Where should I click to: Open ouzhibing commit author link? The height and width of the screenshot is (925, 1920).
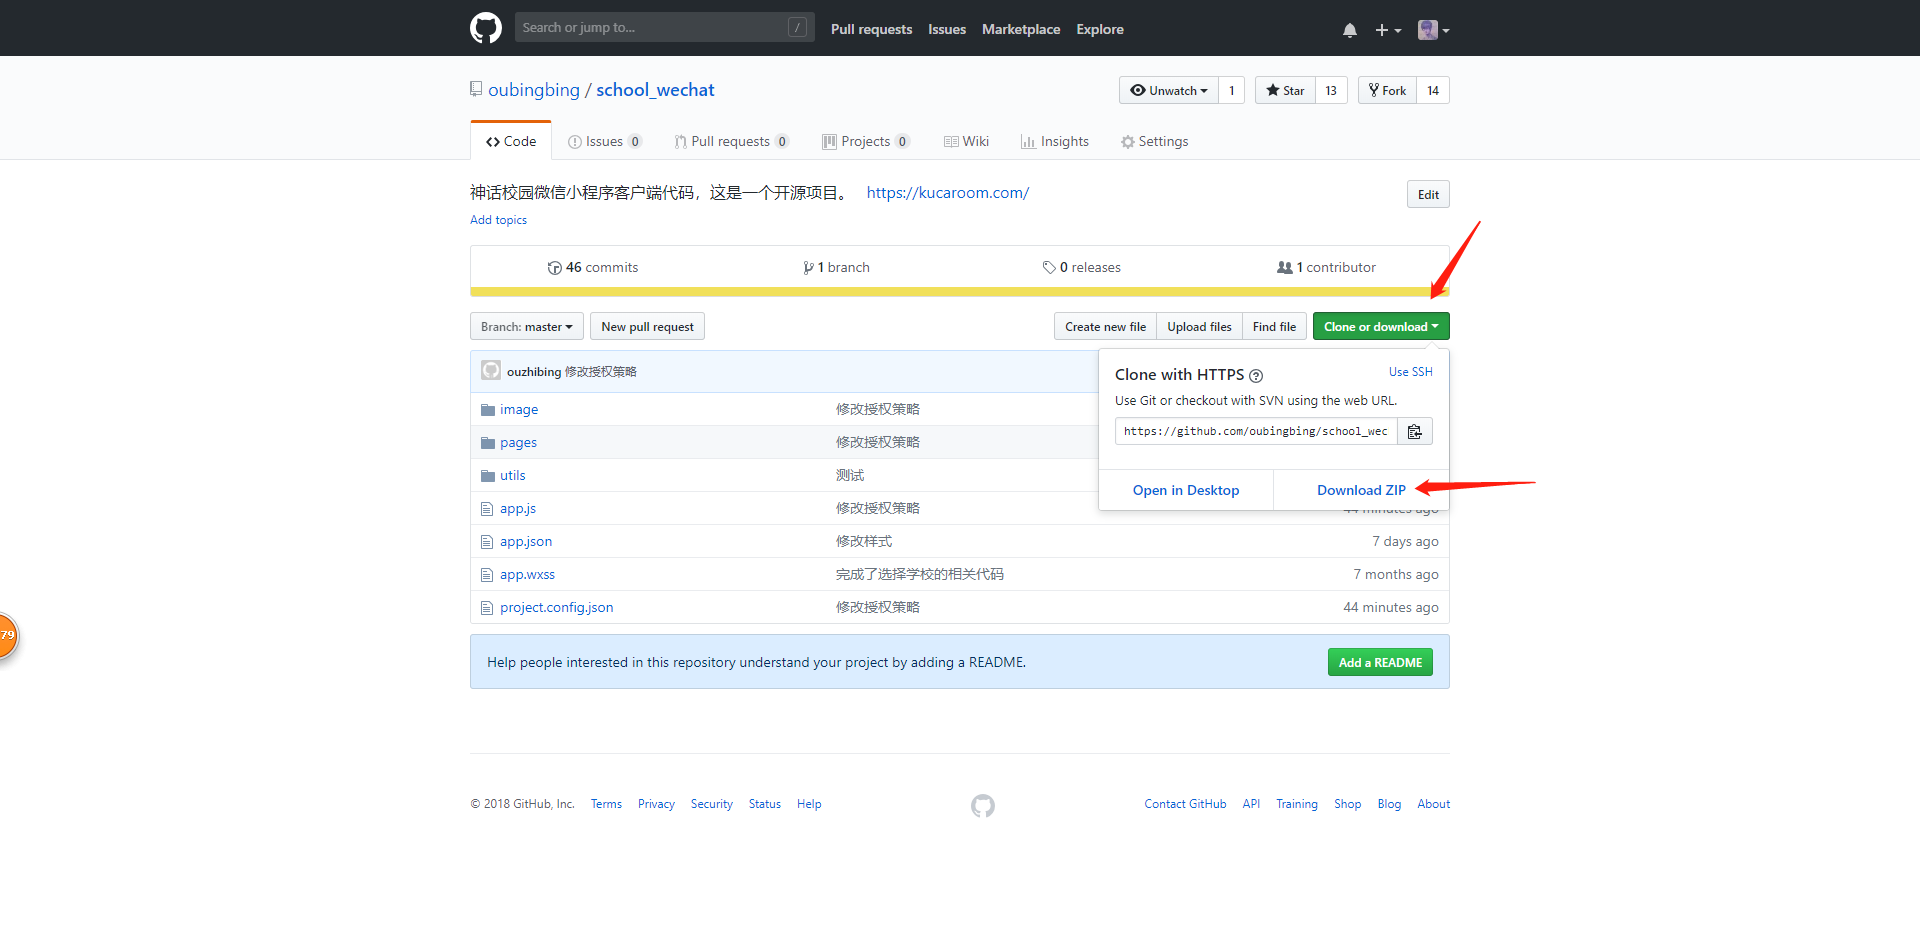534,371
